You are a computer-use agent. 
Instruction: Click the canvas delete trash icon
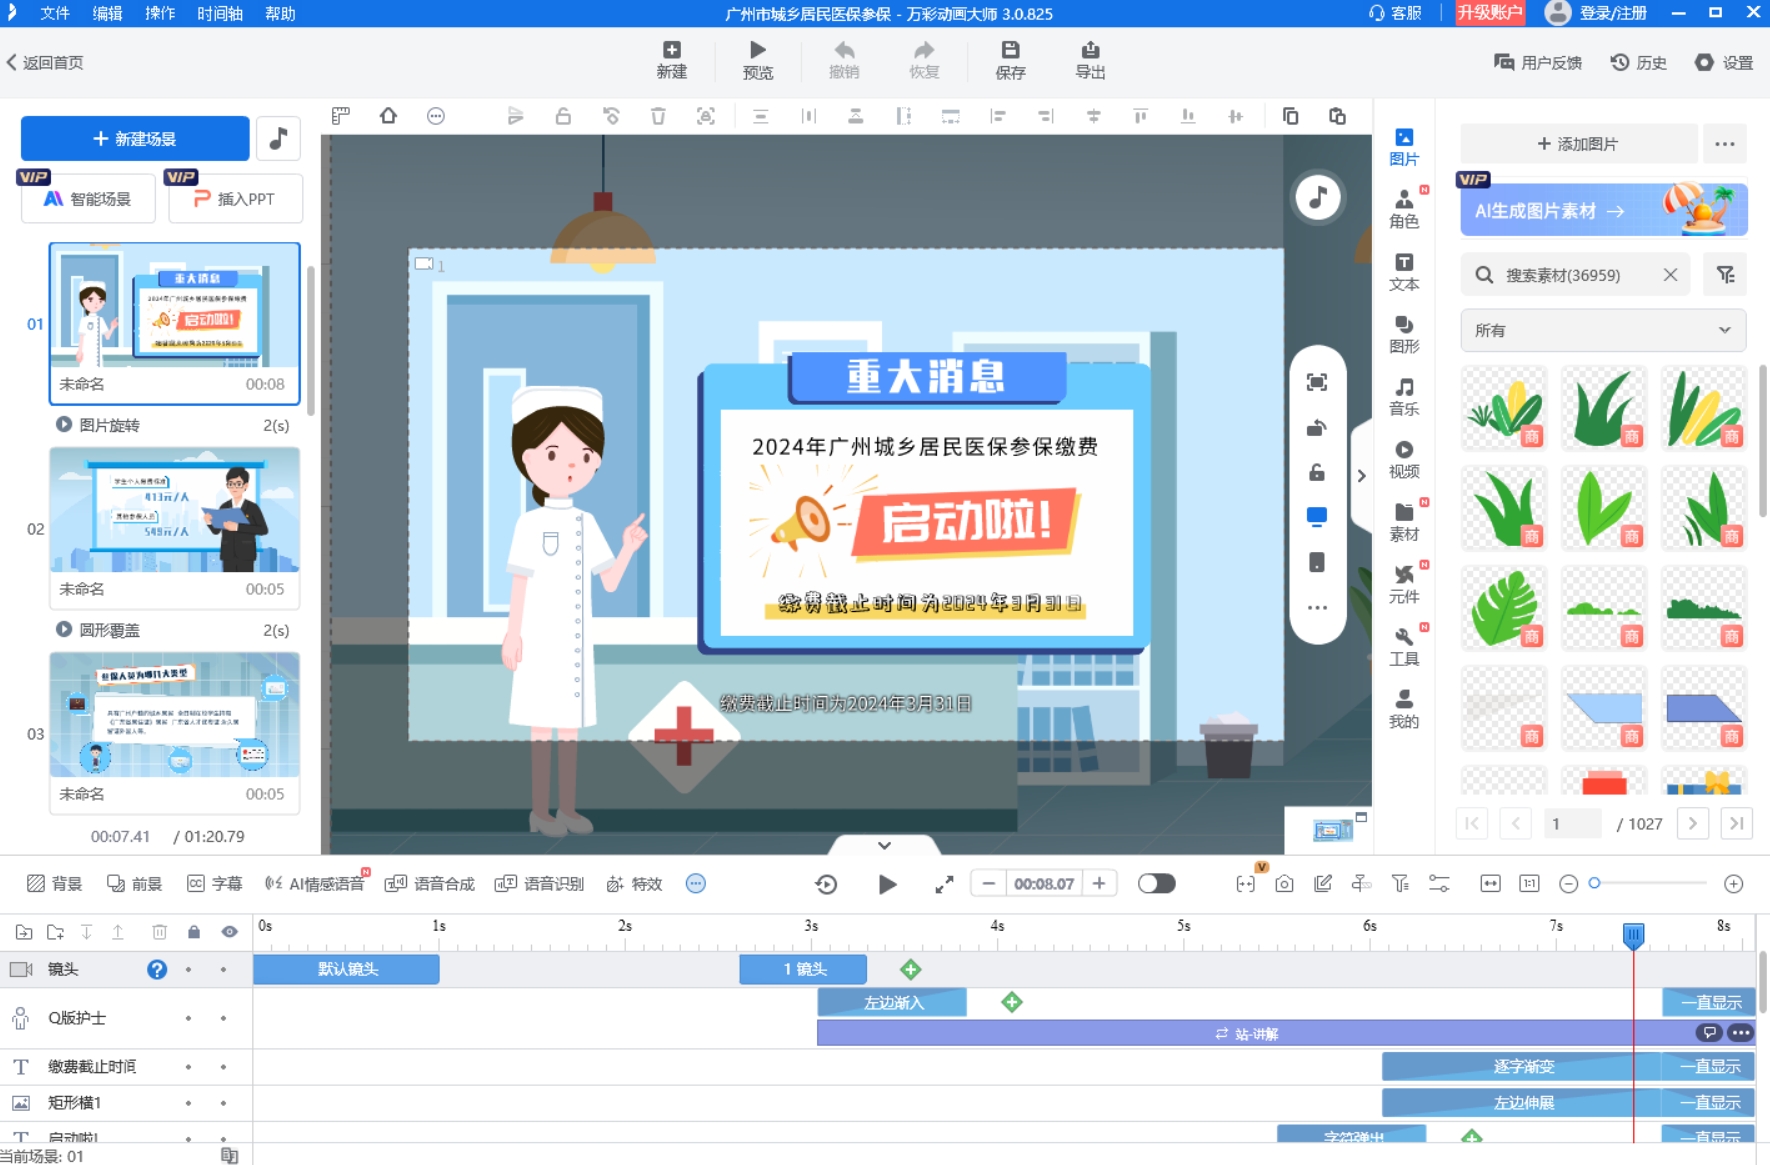click(x=658, y=116)
